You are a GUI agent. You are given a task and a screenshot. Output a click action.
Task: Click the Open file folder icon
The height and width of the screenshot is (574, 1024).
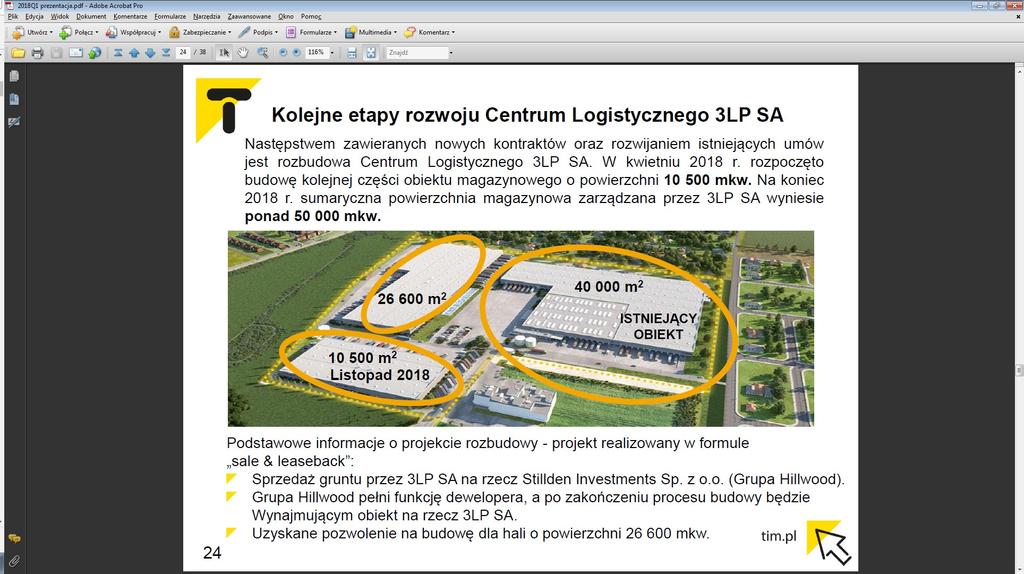click(x=18, y=53)
